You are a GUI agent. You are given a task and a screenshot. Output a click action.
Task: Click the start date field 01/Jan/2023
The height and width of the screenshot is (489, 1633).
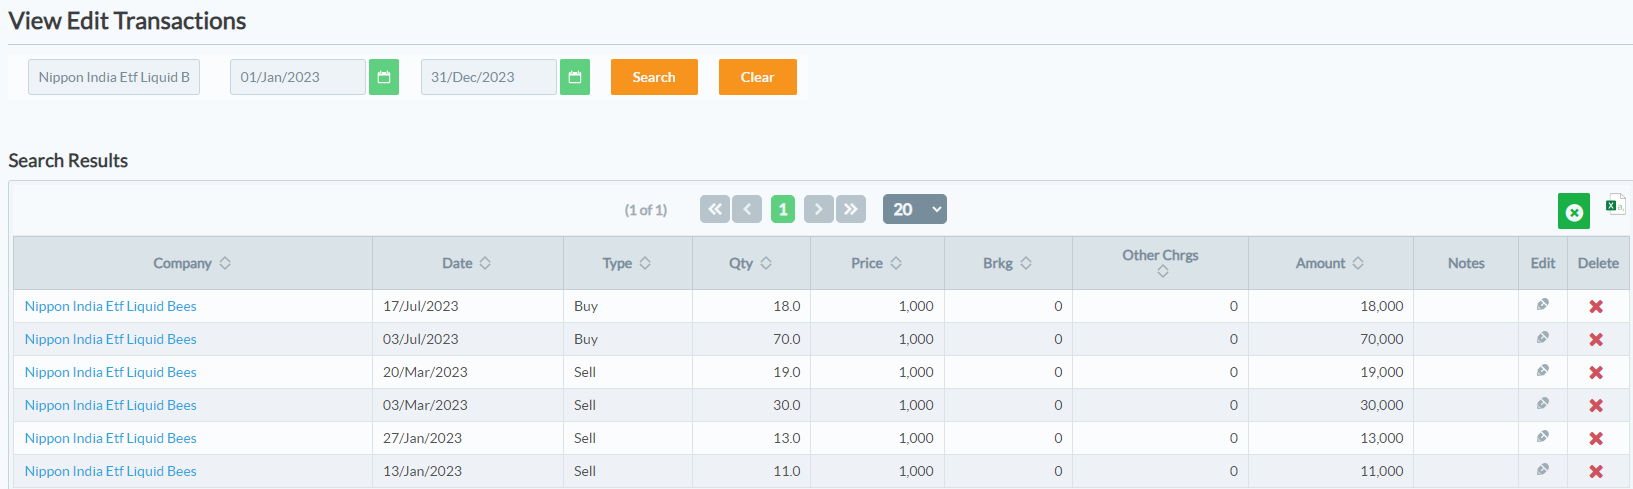(298, 77)
